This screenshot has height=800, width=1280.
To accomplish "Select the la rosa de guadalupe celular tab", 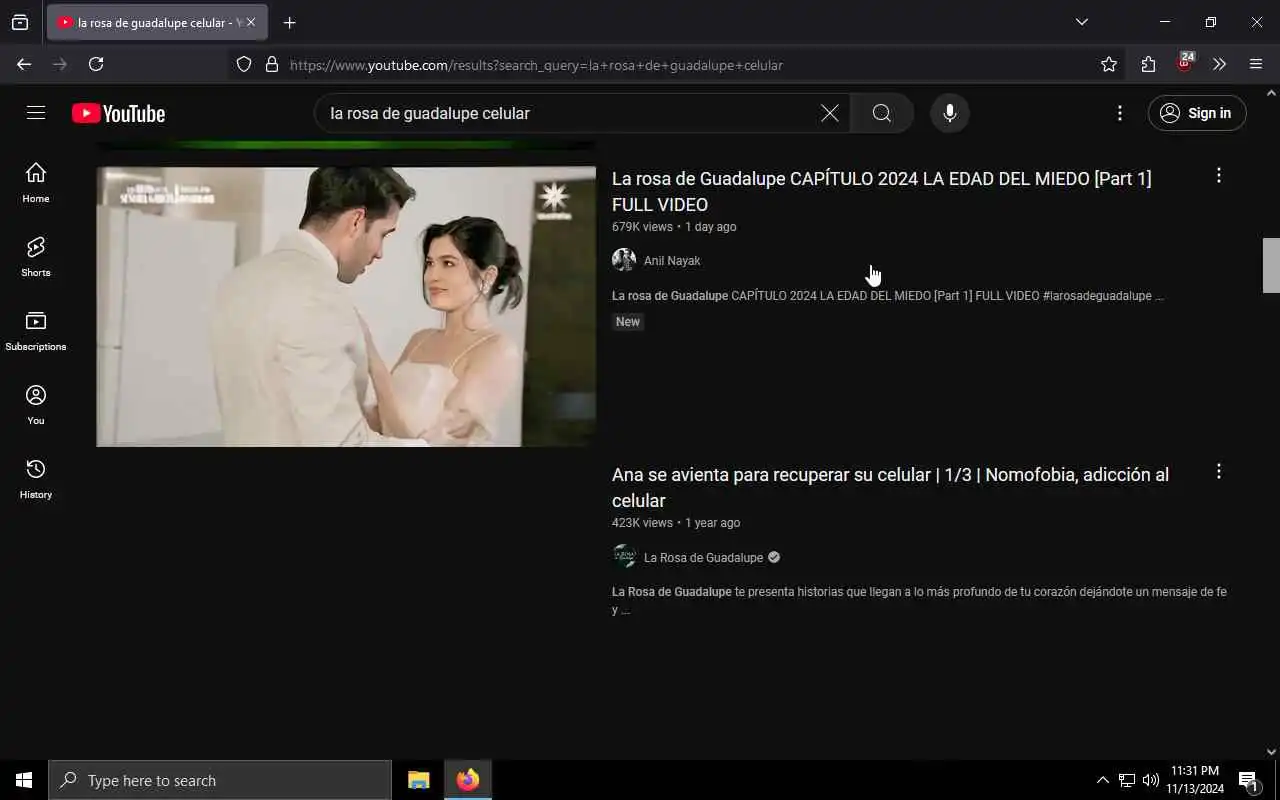I will (157, 22).
